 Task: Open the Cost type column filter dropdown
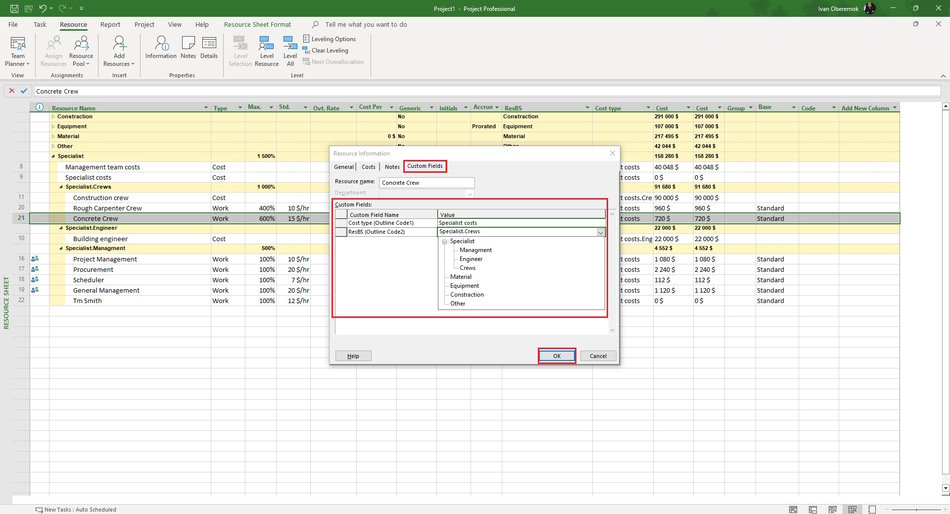click(x=648, y=108)
